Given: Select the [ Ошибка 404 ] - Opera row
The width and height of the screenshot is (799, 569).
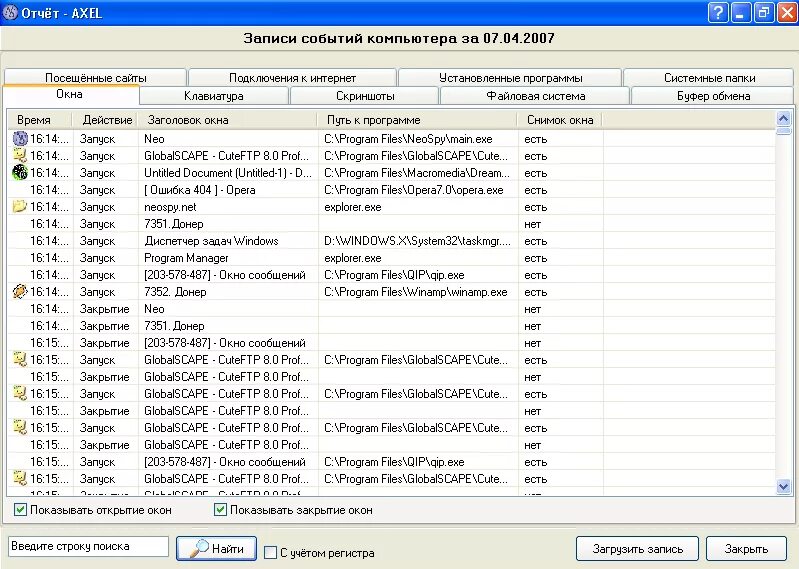Looking at the screenshot, I should click(391, 190).
